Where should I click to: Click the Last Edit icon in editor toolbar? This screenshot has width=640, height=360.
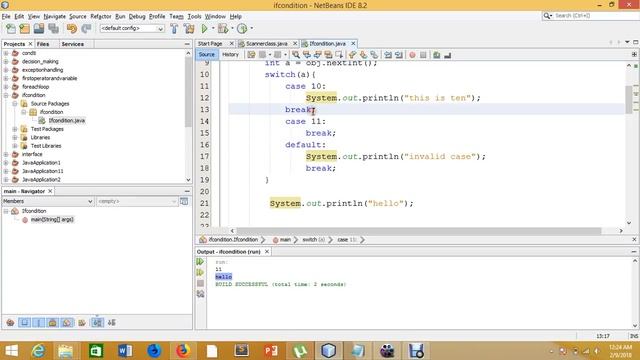(251, 55)
